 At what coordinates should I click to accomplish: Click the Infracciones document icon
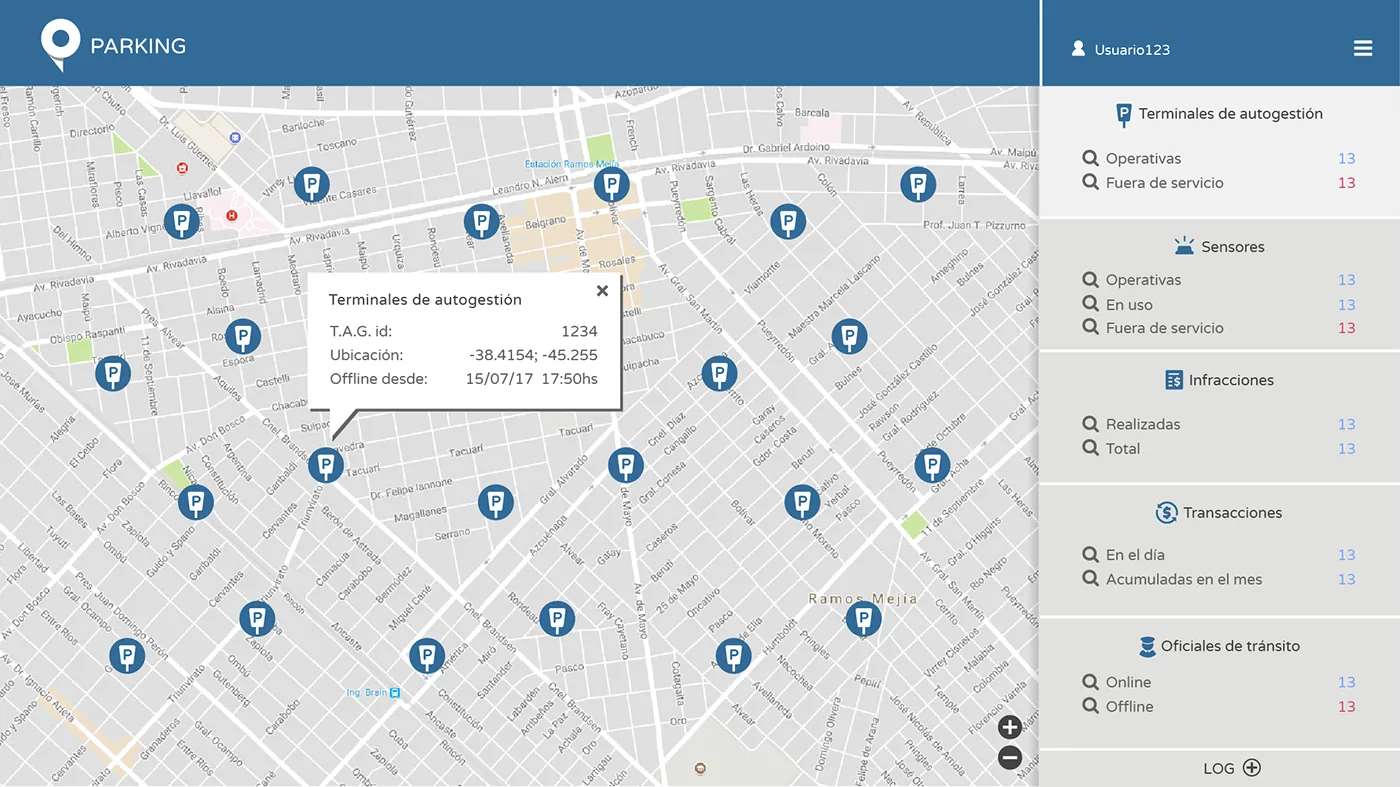click(x=1174, y=380)
